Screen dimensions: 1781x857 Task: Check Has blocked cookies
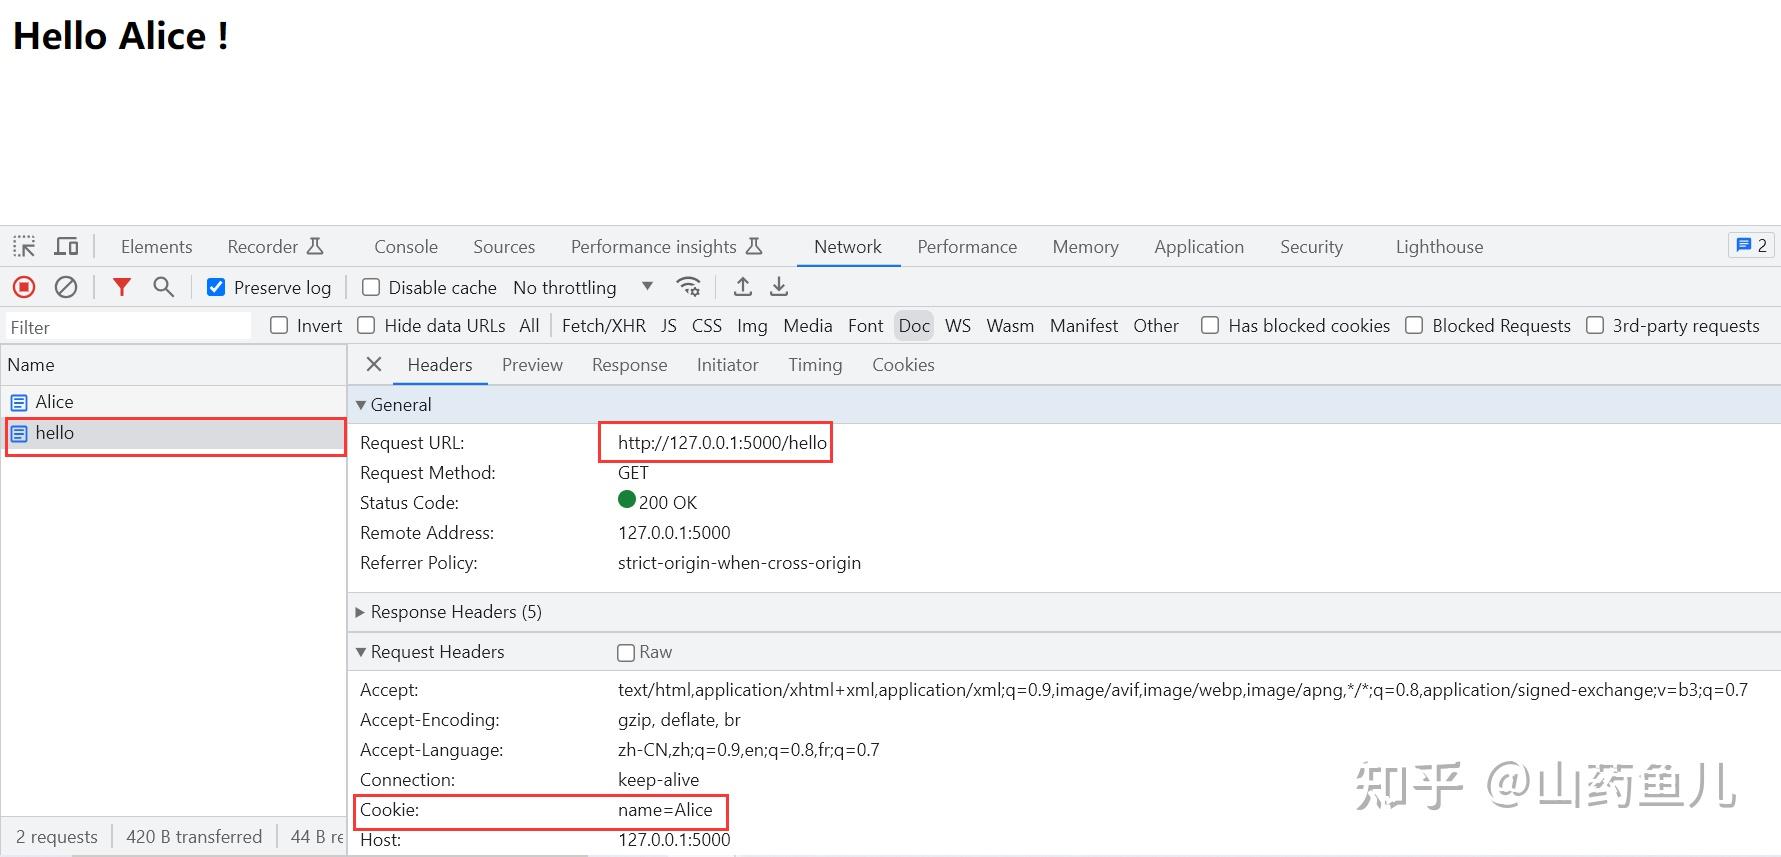[1210, 326]
